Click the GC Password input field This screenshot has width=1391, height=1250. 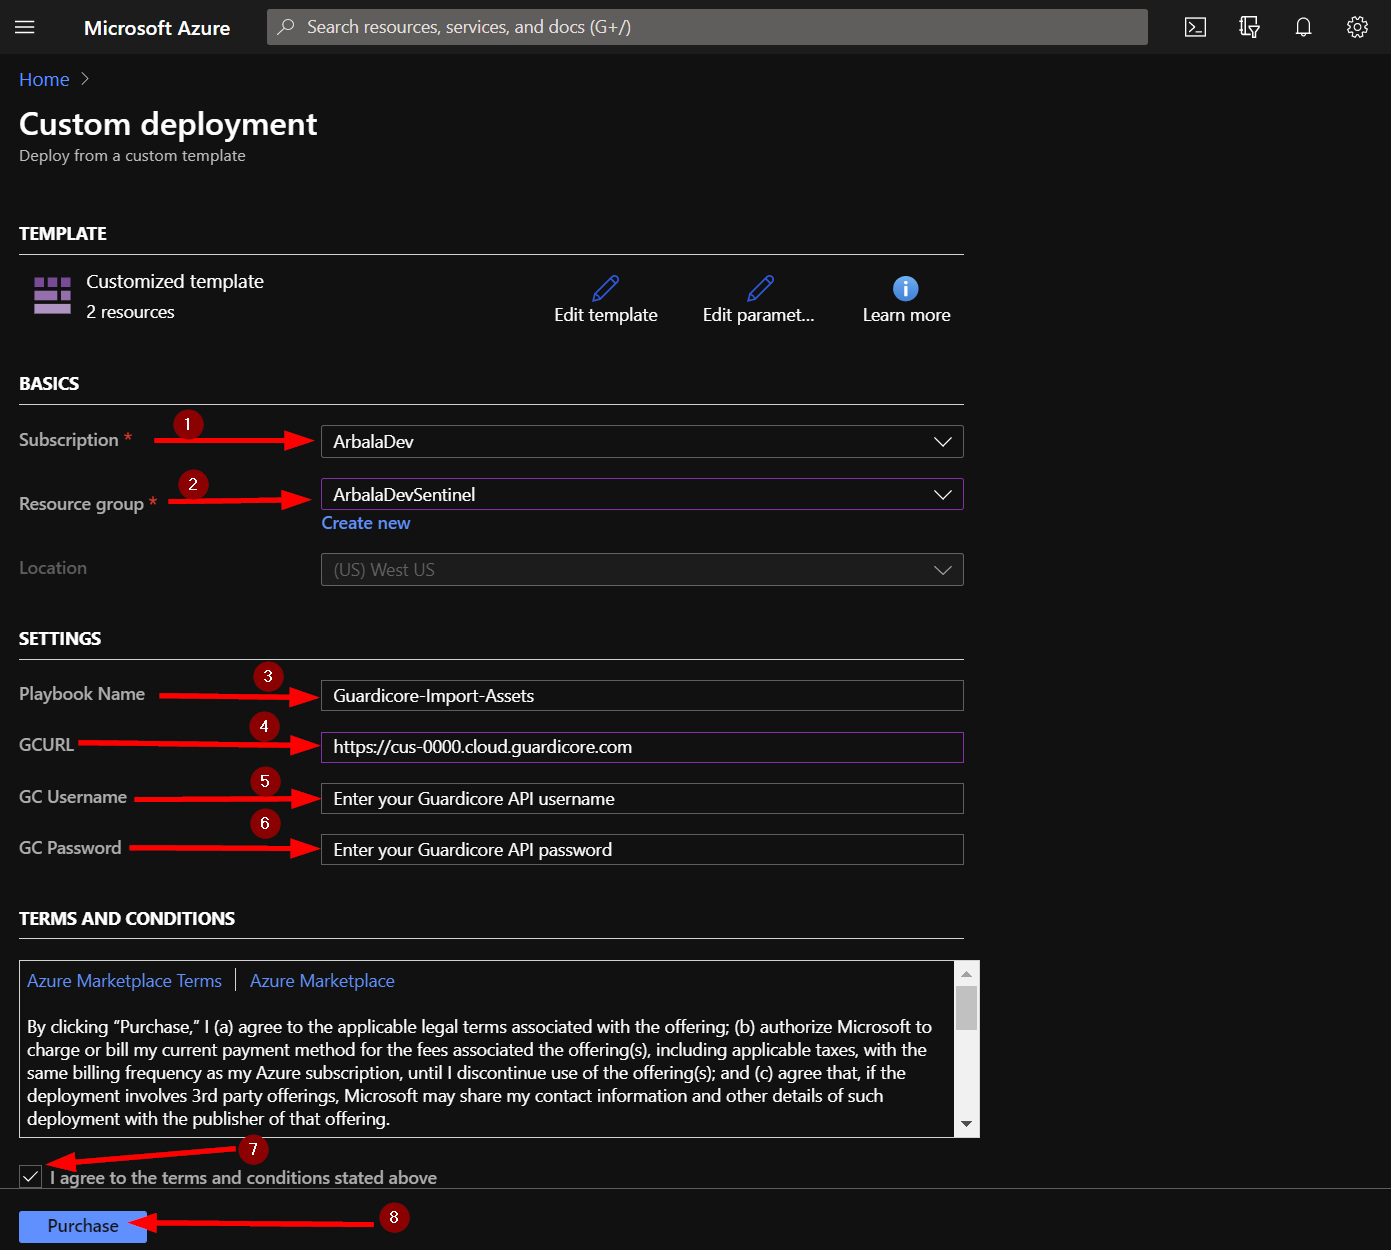pos(642,850)
